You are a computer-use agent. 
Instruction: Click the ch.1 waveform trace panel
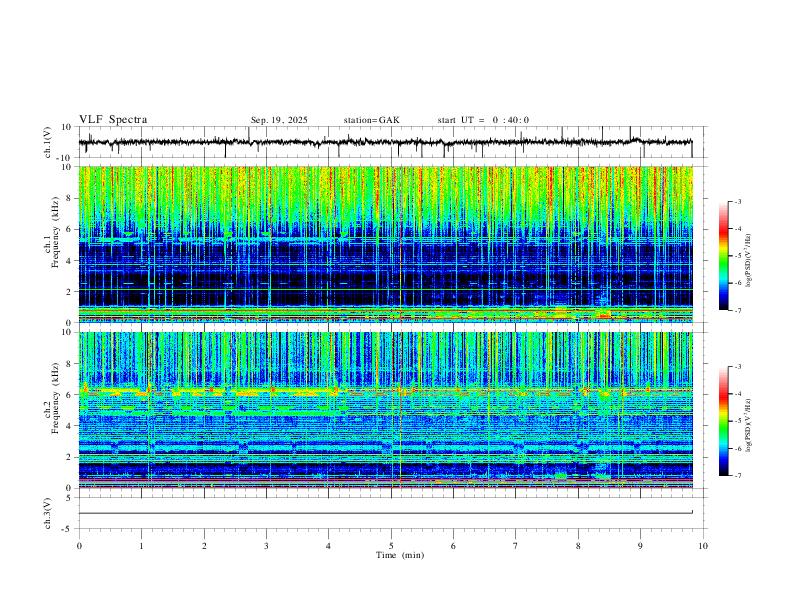pyautogui.click(x=392, y=142)
